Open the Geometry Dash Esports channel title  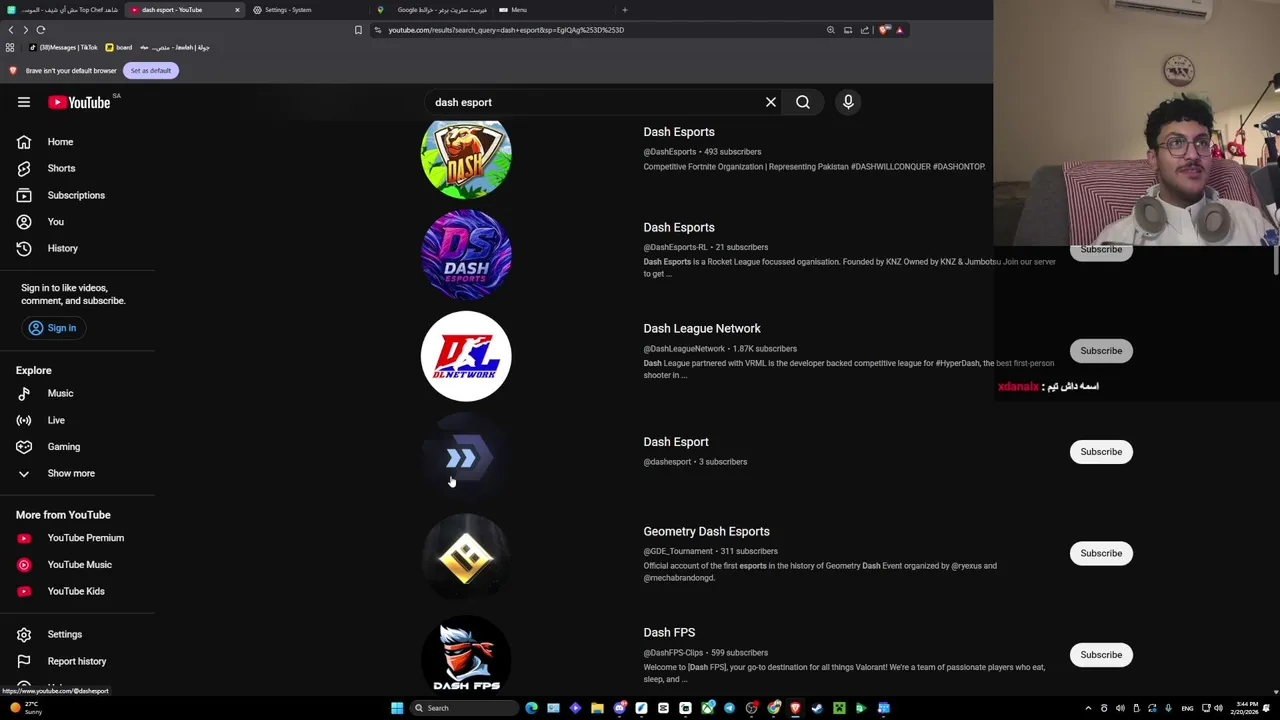[706, 531]
